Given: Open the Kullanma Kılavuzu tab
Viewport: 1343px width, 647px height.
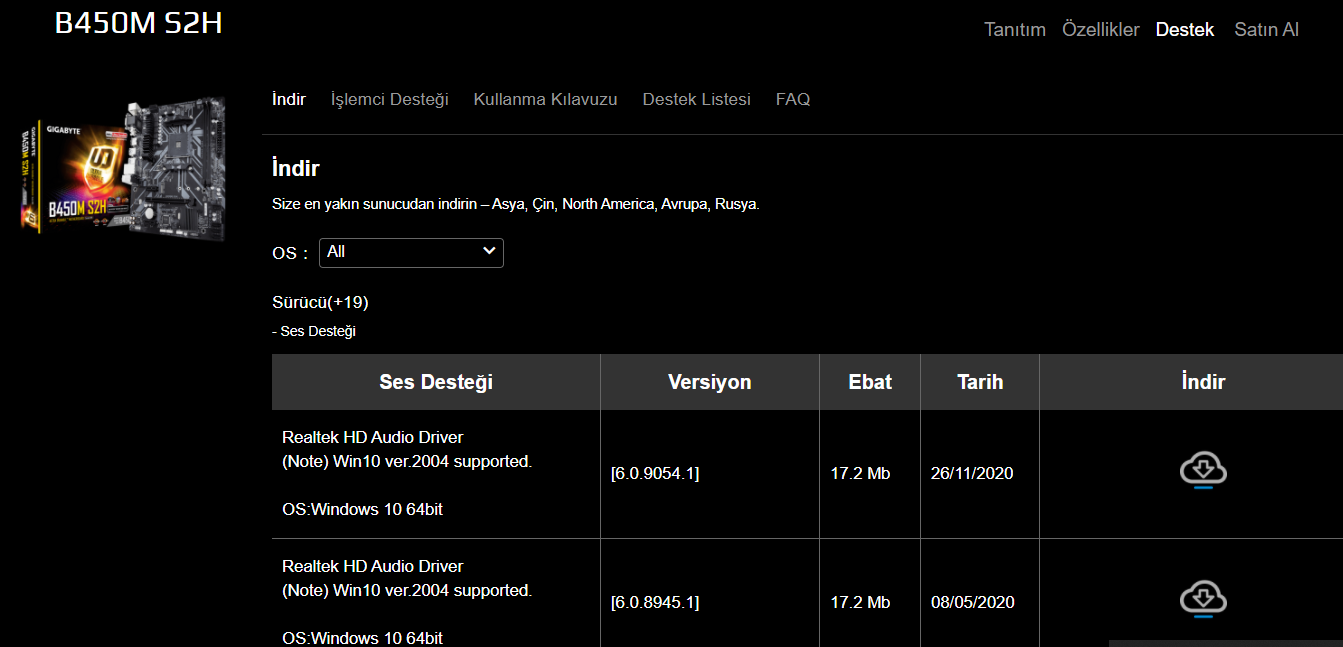Looking at the screenshot, I should click(x=545, y=99).
